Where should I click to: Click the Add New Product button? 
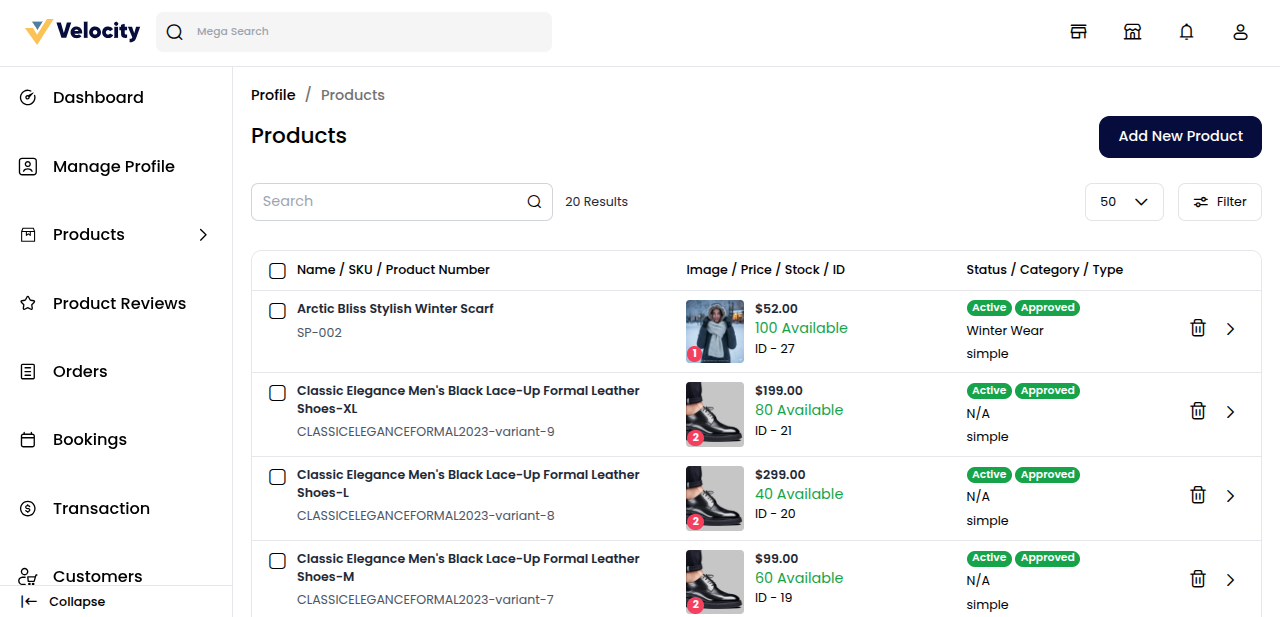pos(1179,137)
